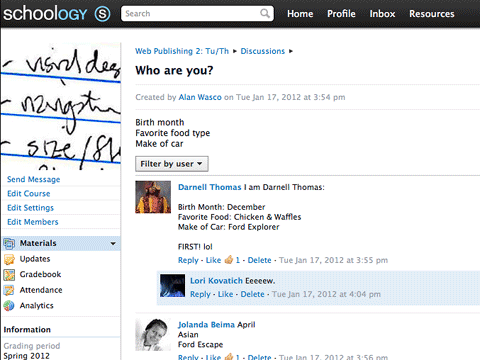Viewport: 480px width, 360px height.
Task: Click thumbs-up icon on Jolanda Beima post
Action: click(x=229, y=357)
